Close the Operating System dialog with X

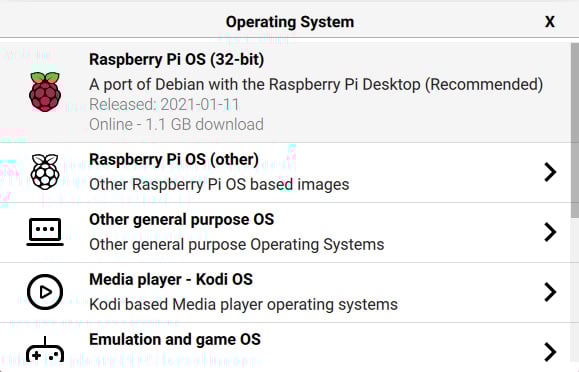[x=550, y=22]
